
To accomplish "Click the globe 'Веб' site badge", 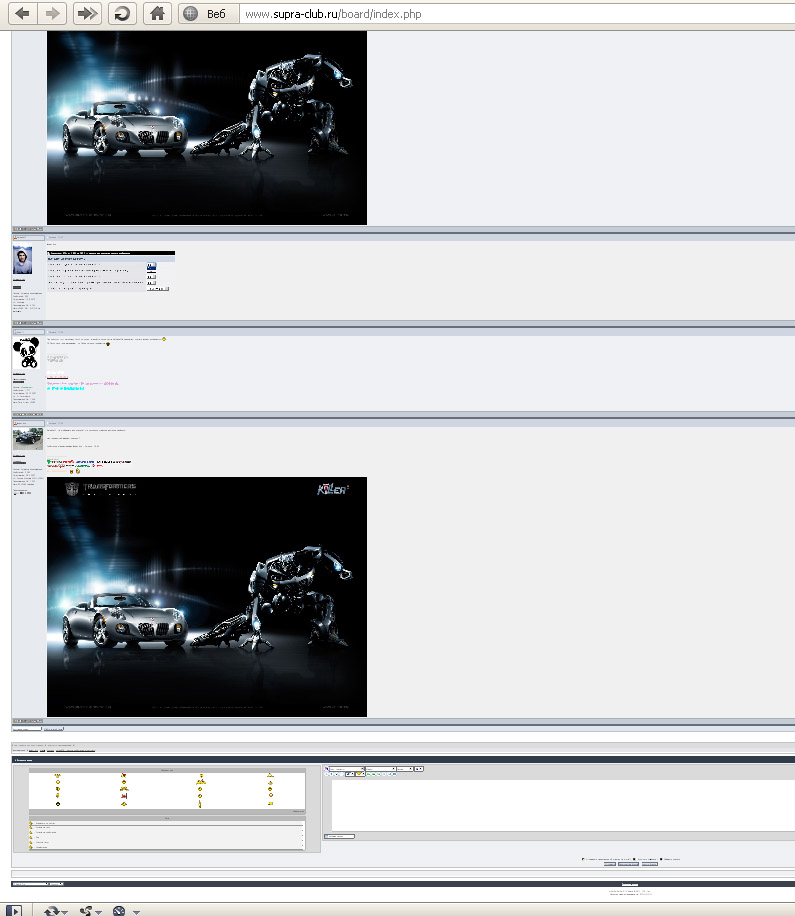I will pos(206,14).
